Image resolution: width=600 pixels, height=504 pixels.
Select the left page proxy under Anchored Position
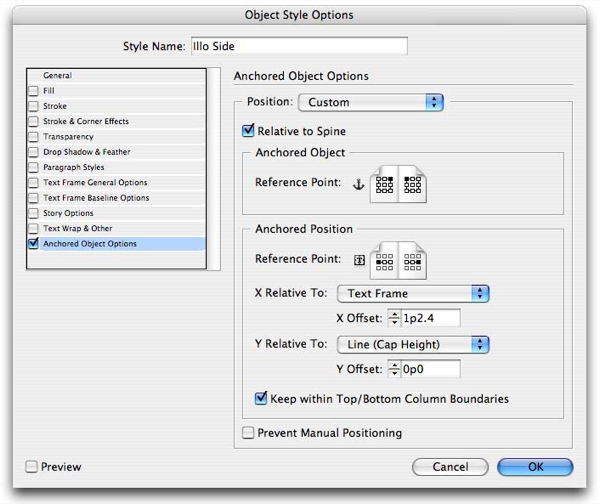[384, 262]
